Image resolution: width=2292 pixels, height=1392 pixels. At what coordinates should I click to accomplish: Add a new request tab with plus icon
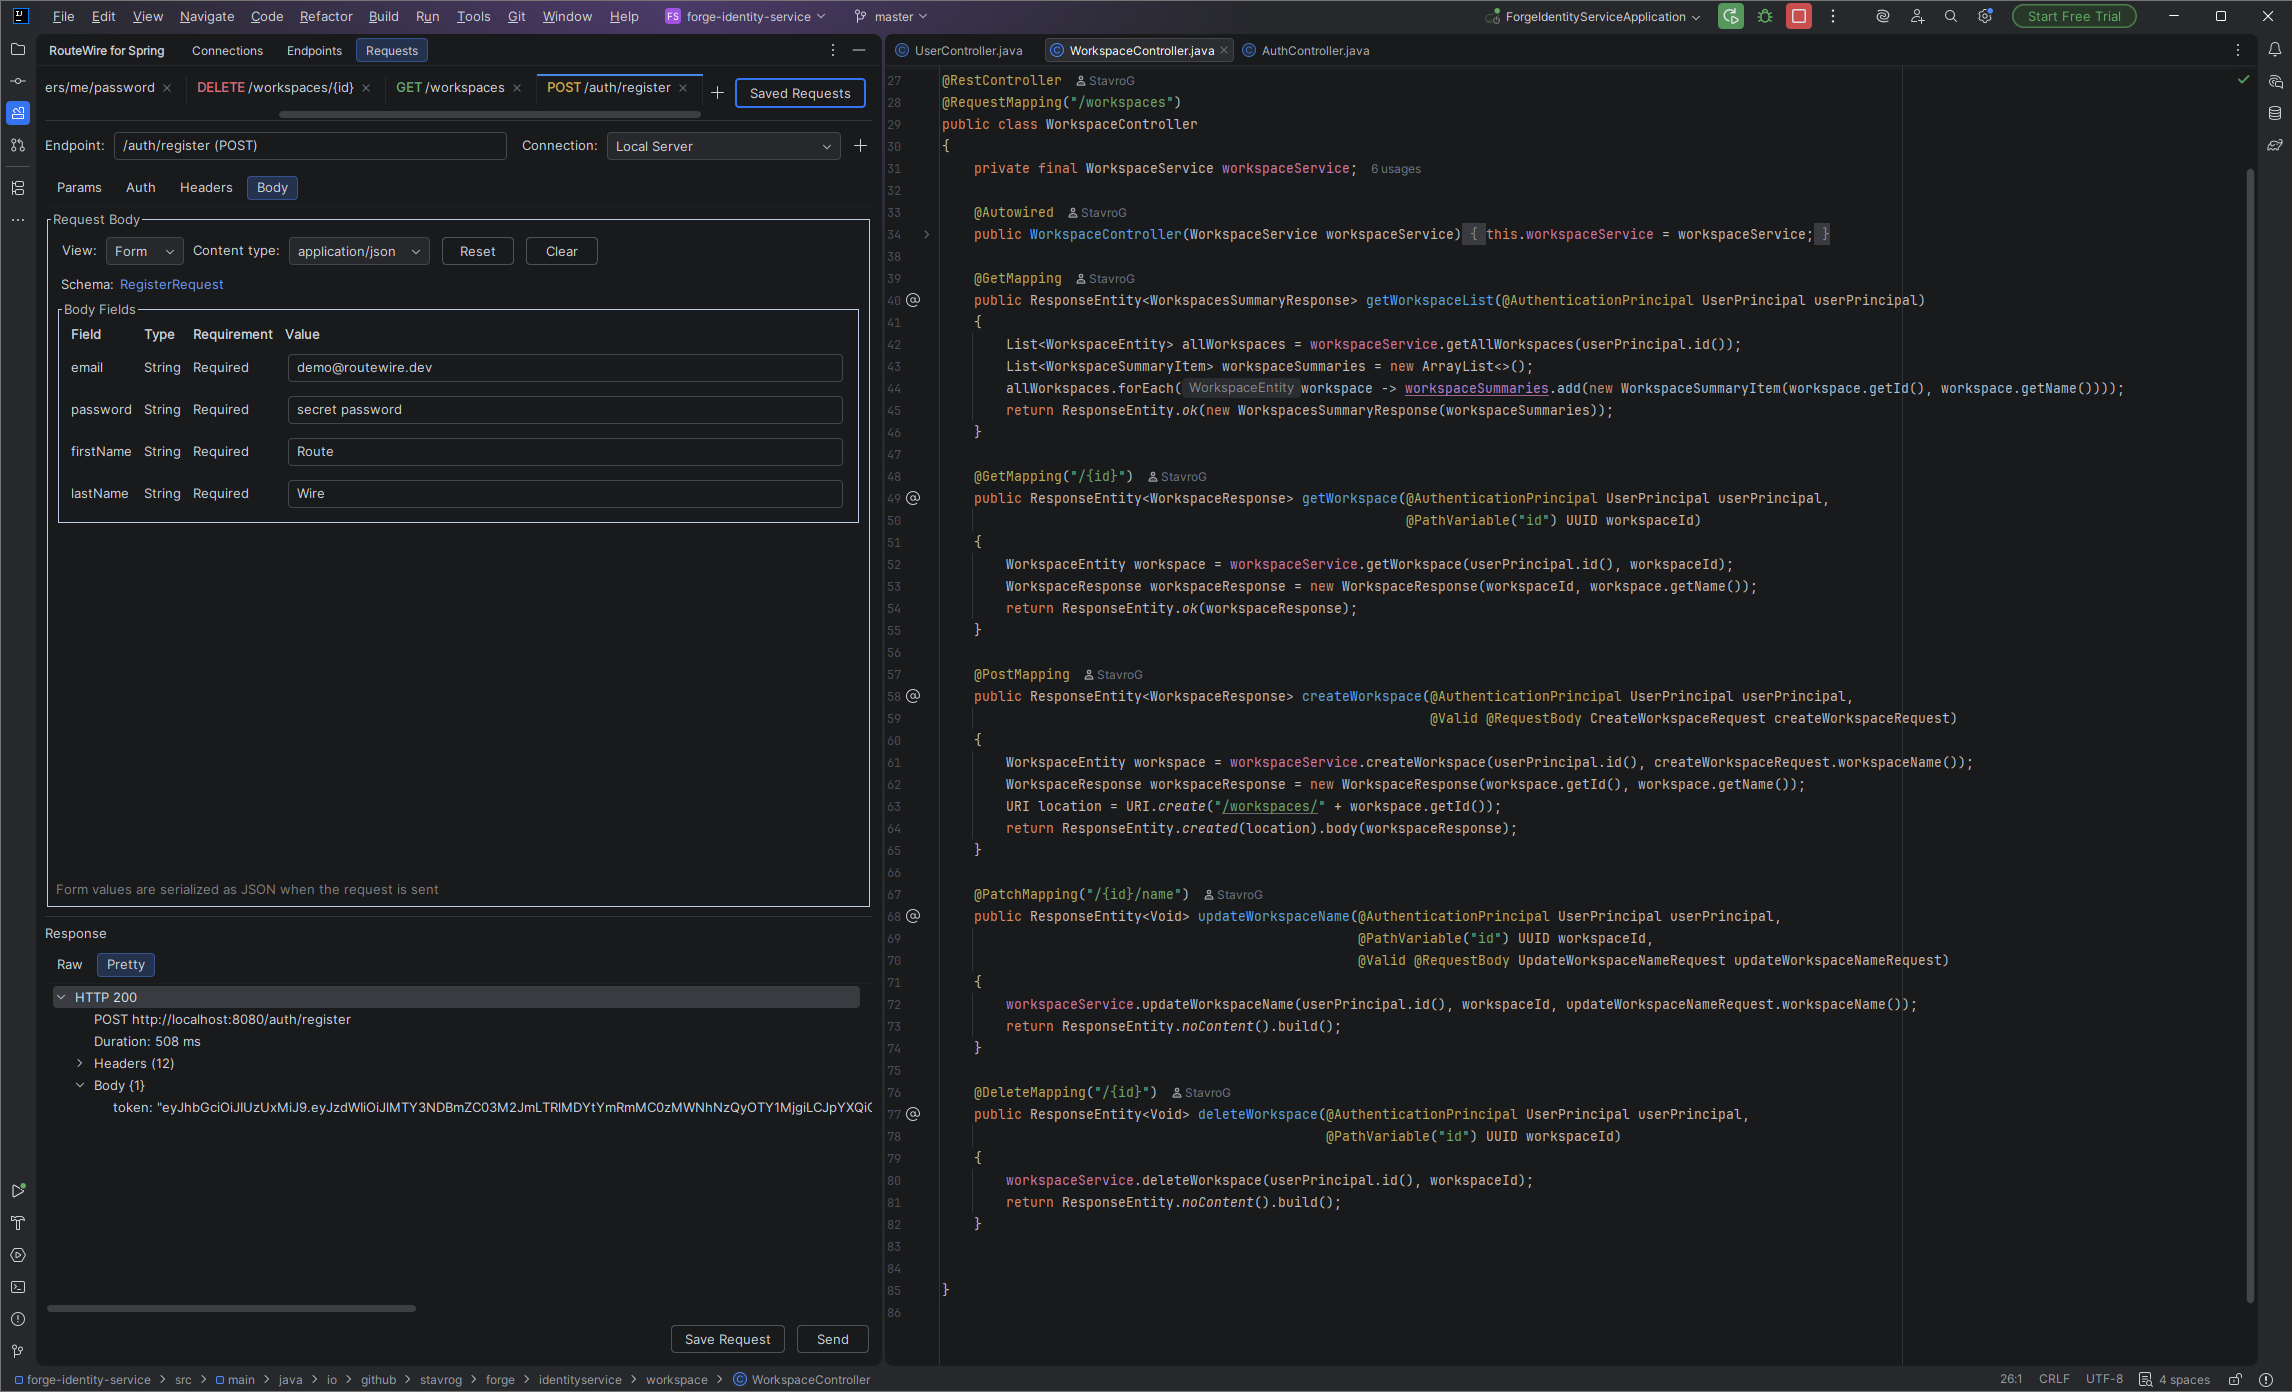tap(717, 93)
